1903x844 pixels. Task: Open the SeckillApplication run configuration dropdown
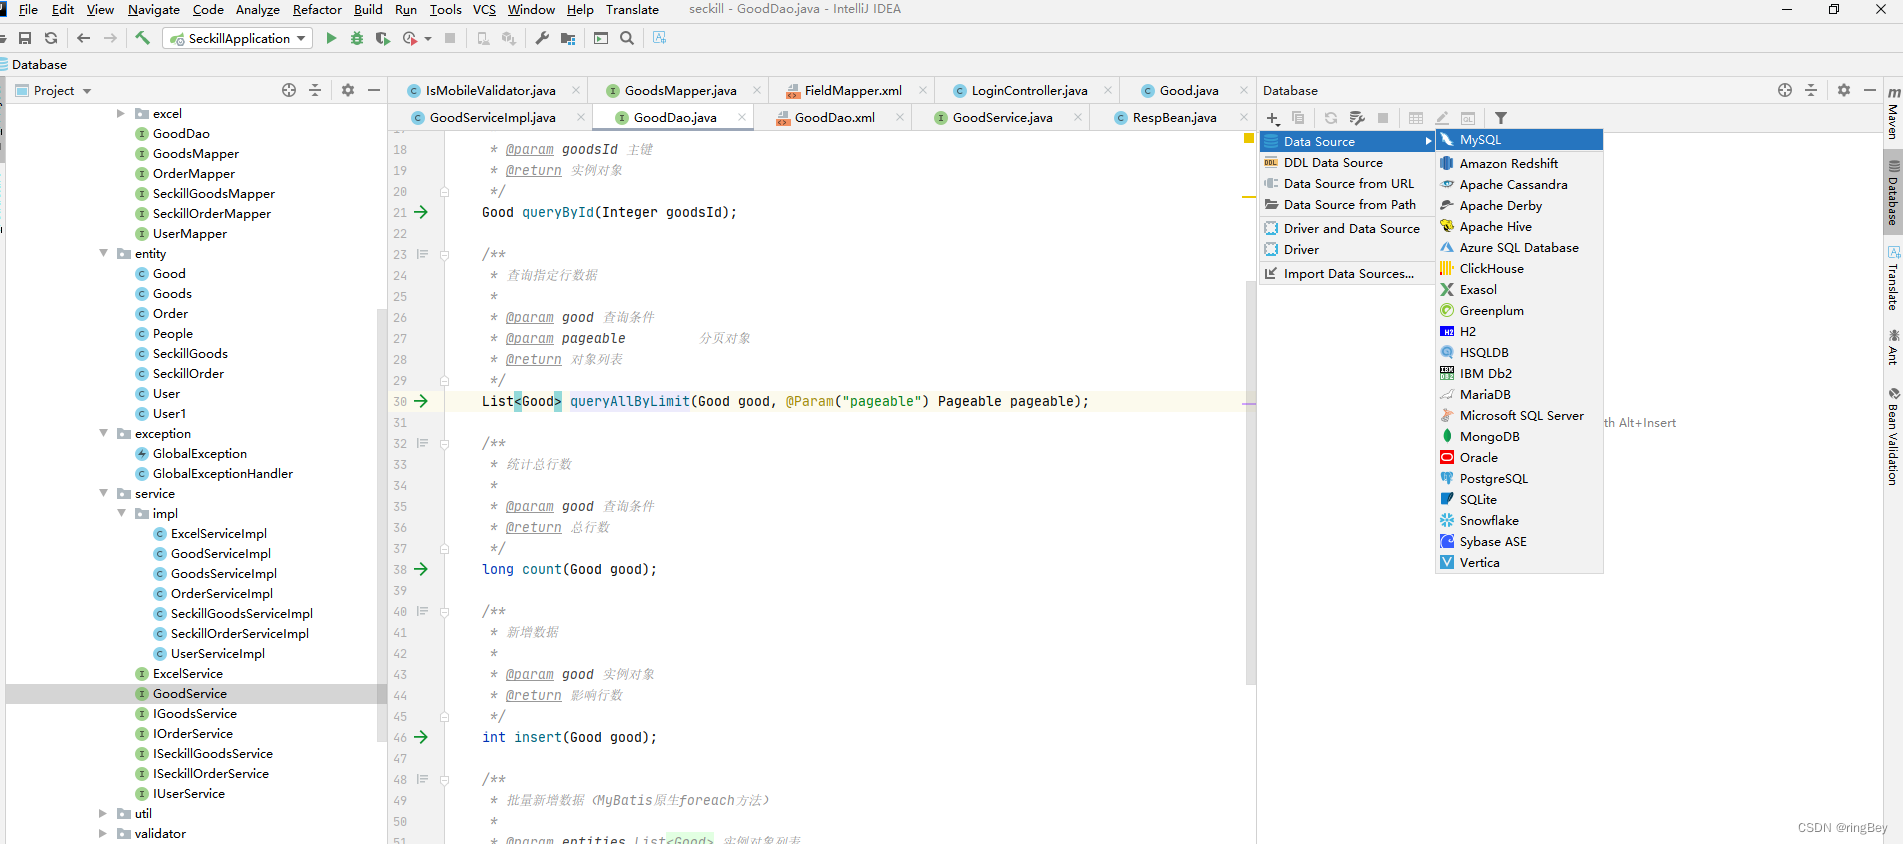point(240,38)
